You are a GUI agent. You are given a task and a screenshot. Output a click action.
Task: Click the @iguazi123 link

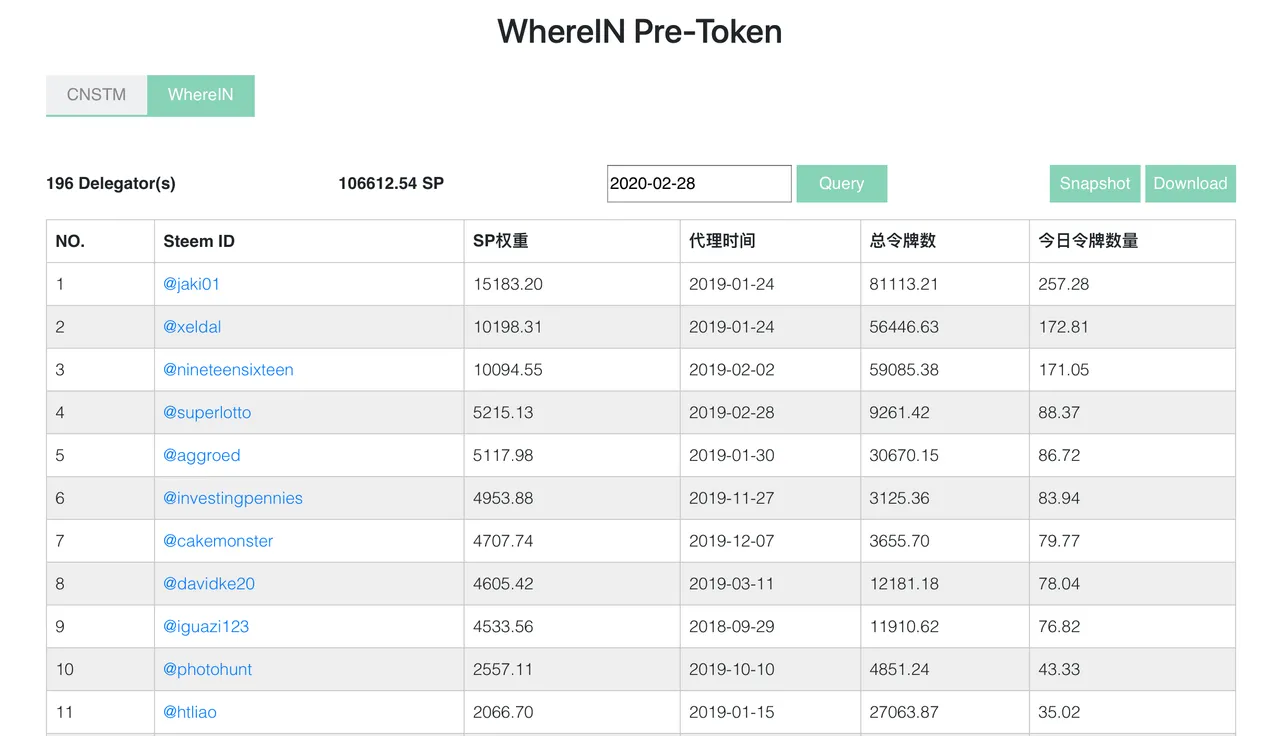(206, 626)
